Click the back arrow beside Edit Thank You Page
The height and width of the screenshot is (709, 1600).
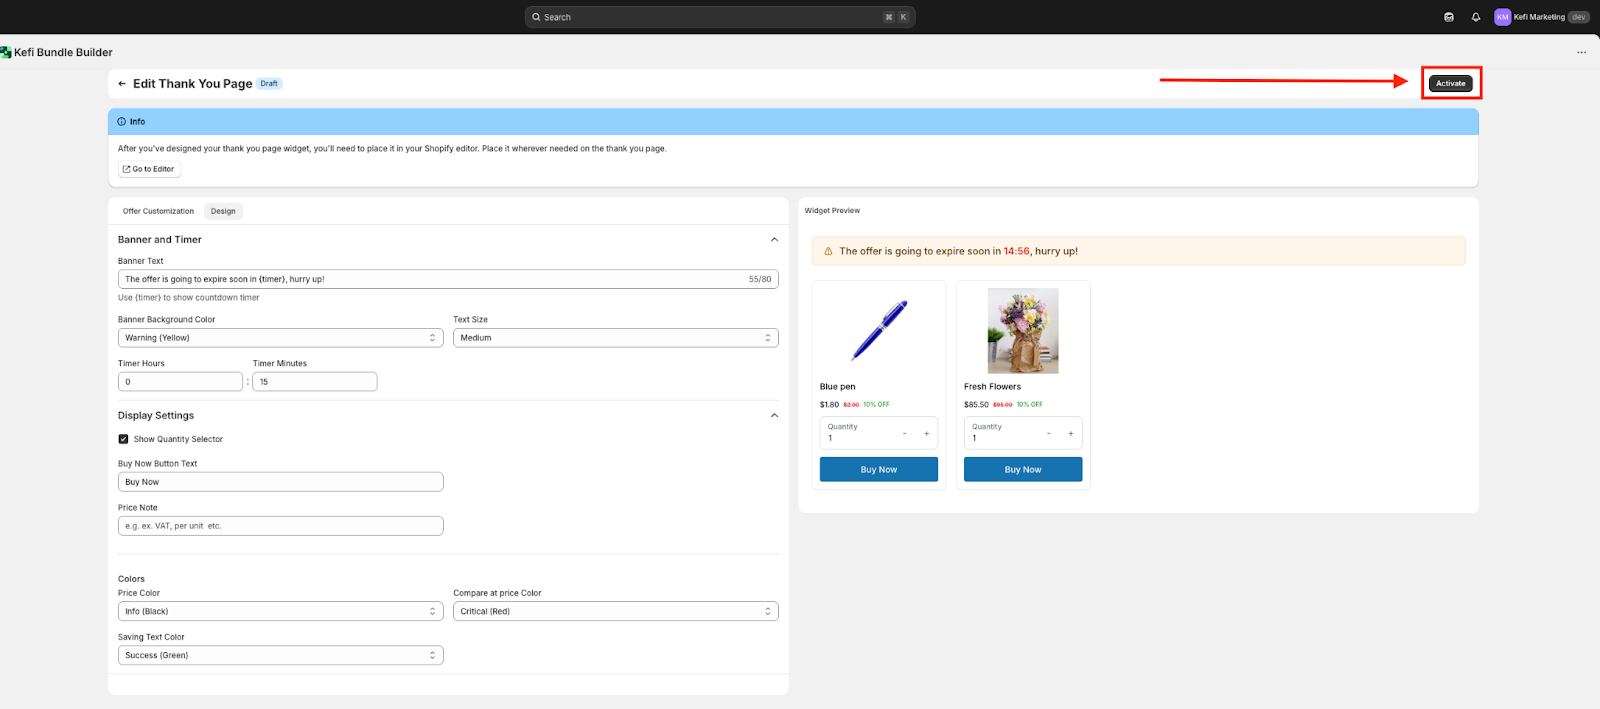122,84
